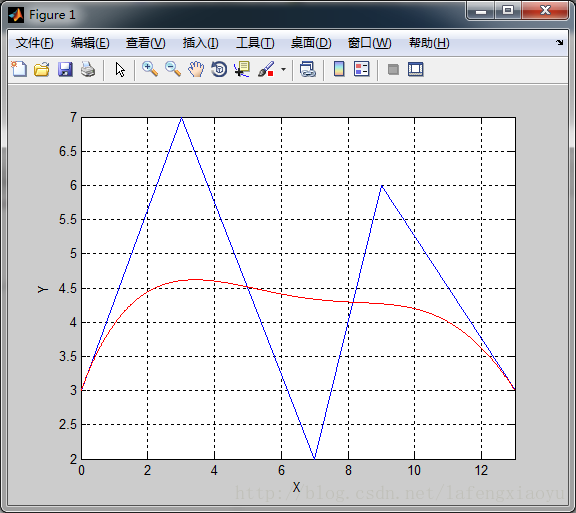Viewport: 576px width, 513px height.
Task: Click the Hide Plot Tools icon
Action: tap(393, 69)
